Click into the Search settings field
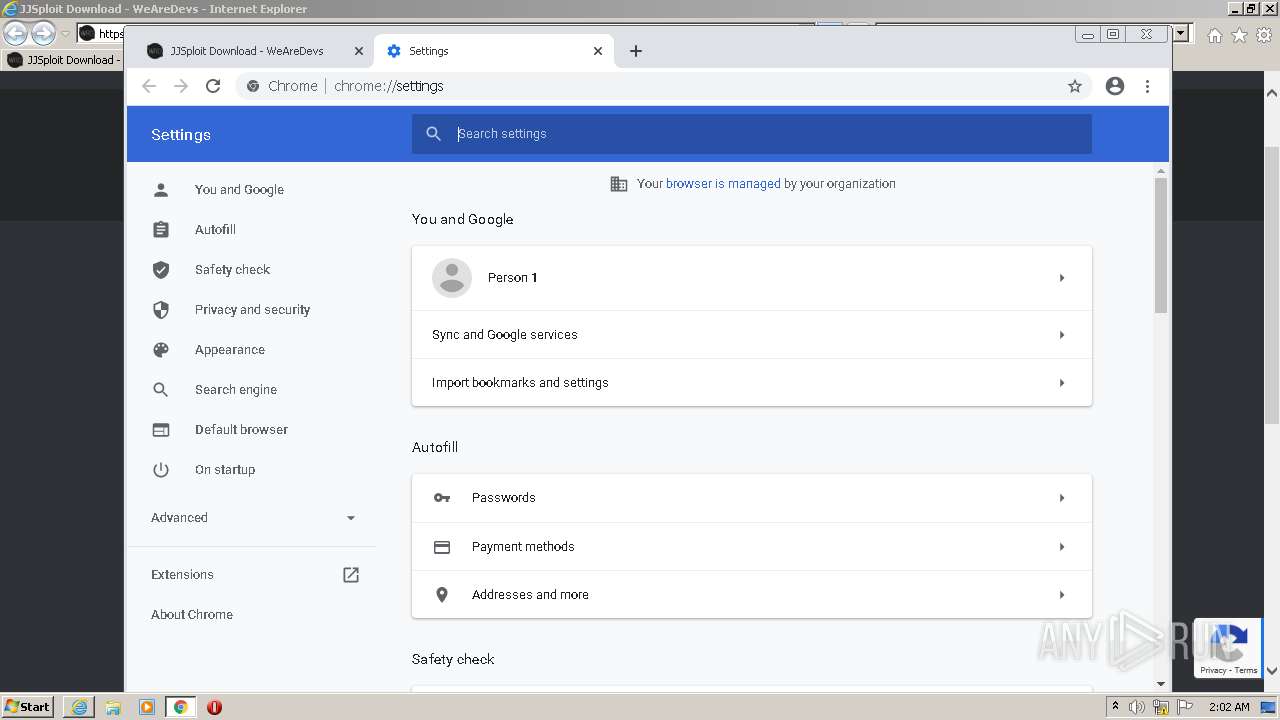The height and width of the screenshot is (720, 1280). [x=752, y=133]
